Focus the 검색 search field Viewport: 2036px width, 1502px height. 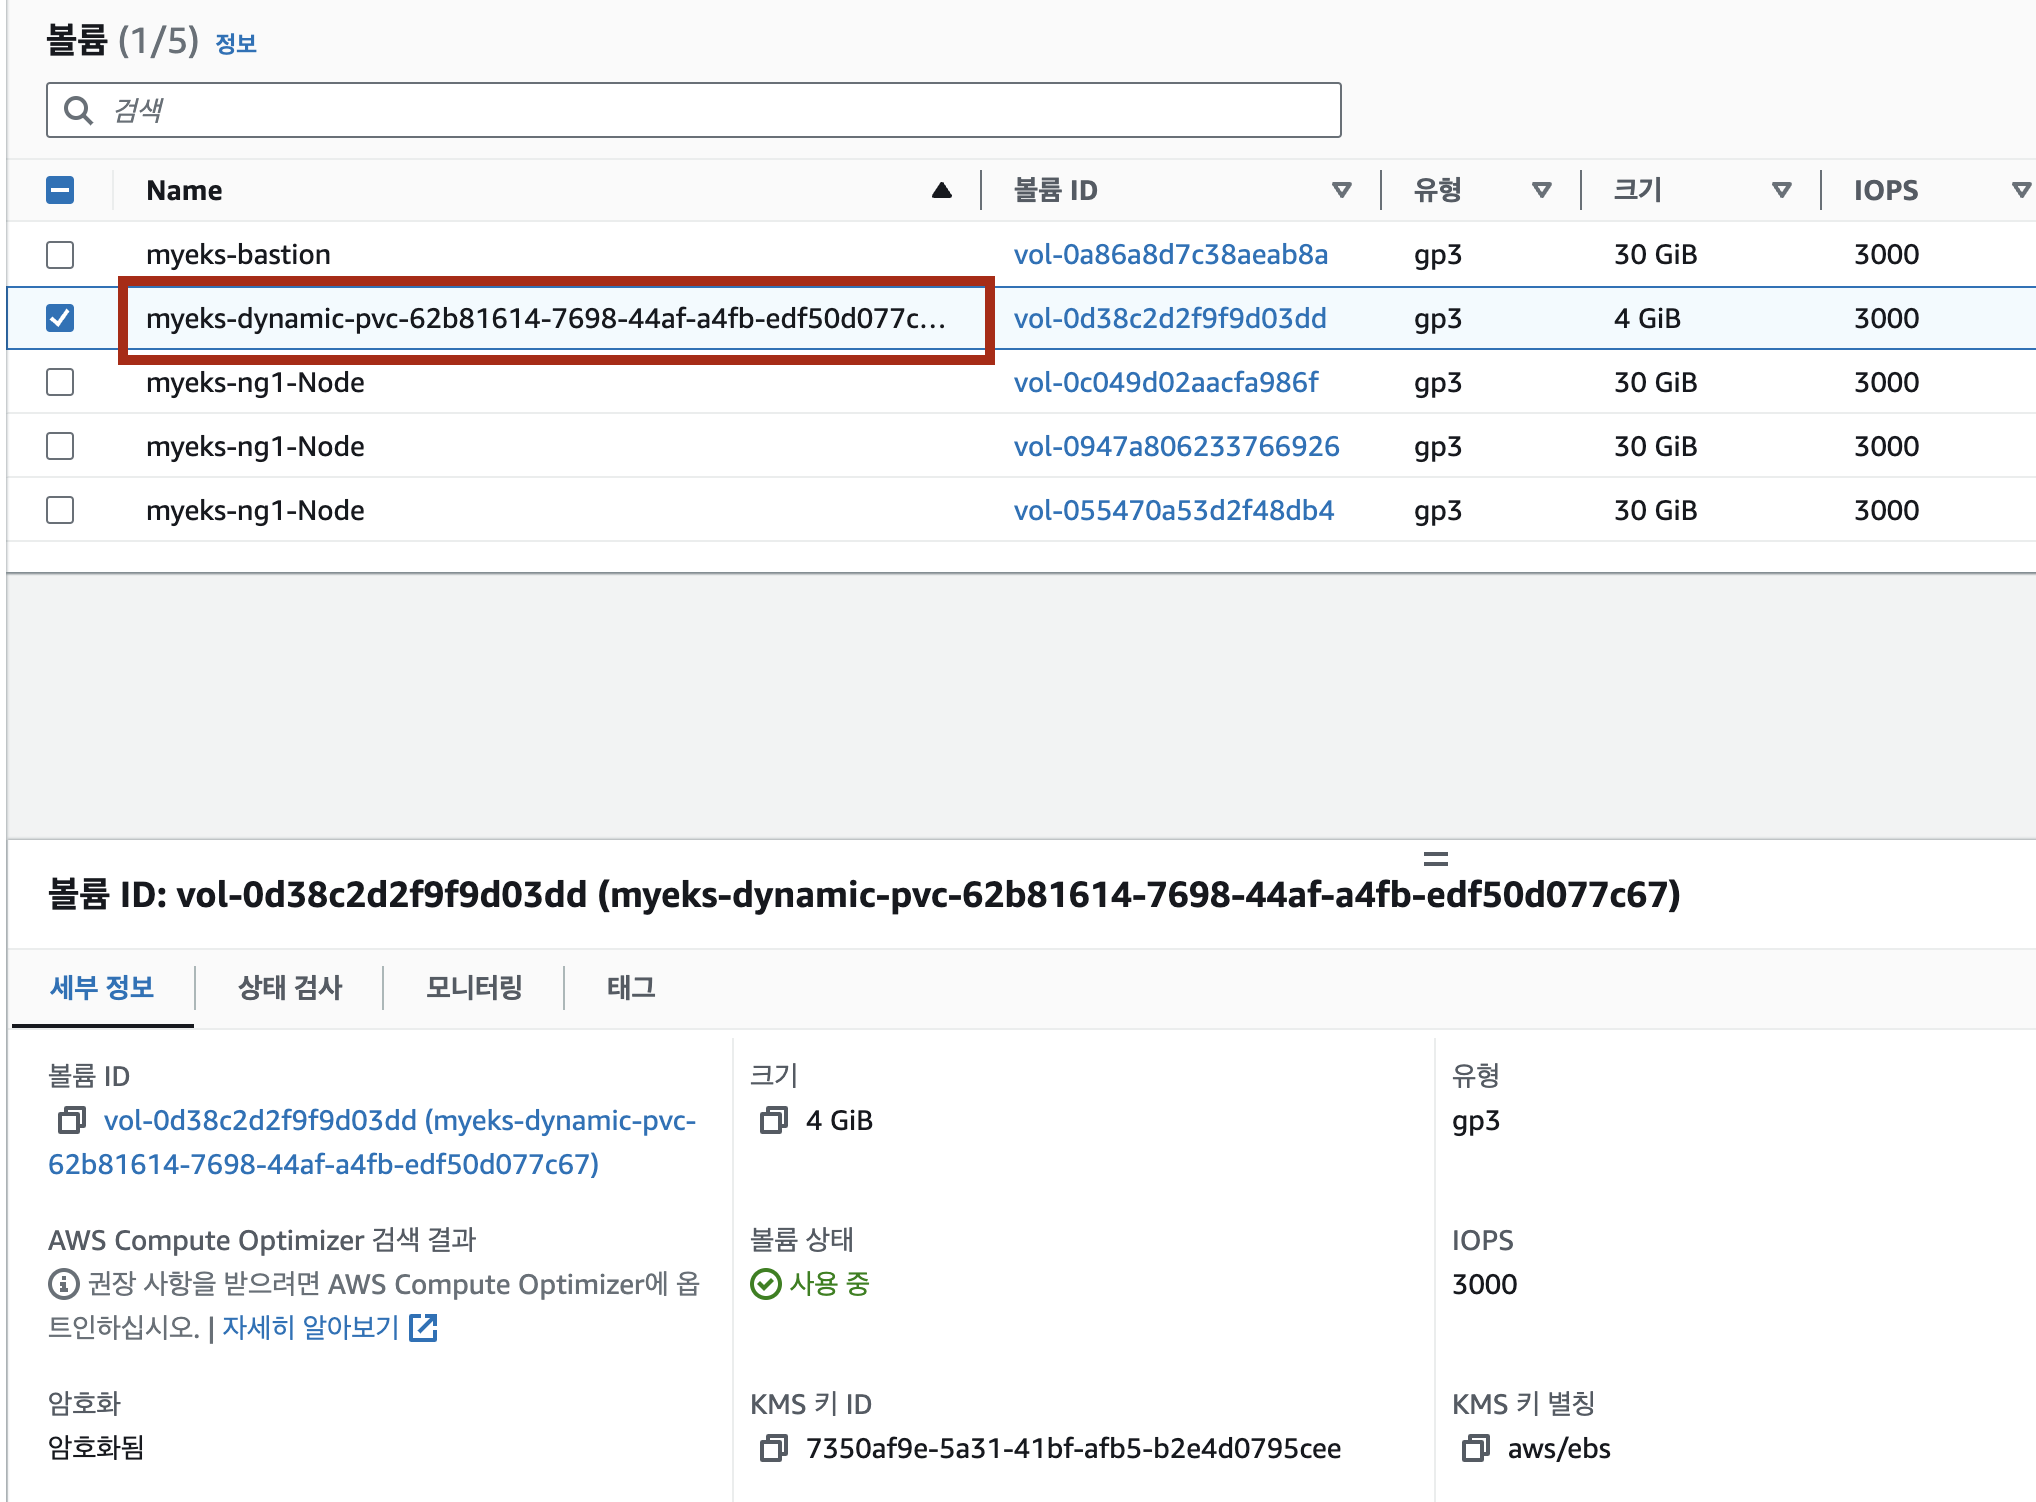coord(700,110)
